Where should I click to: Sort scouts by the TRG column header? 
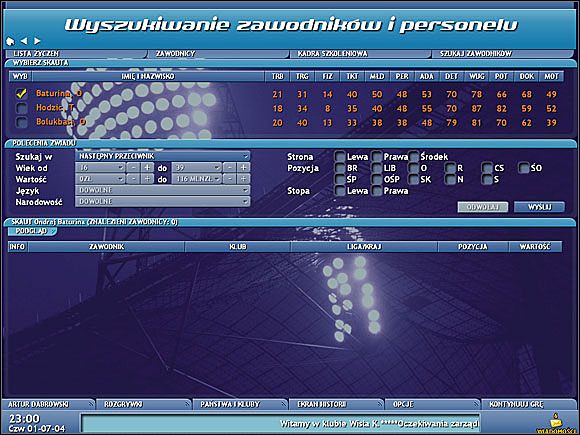coord(302,76)
